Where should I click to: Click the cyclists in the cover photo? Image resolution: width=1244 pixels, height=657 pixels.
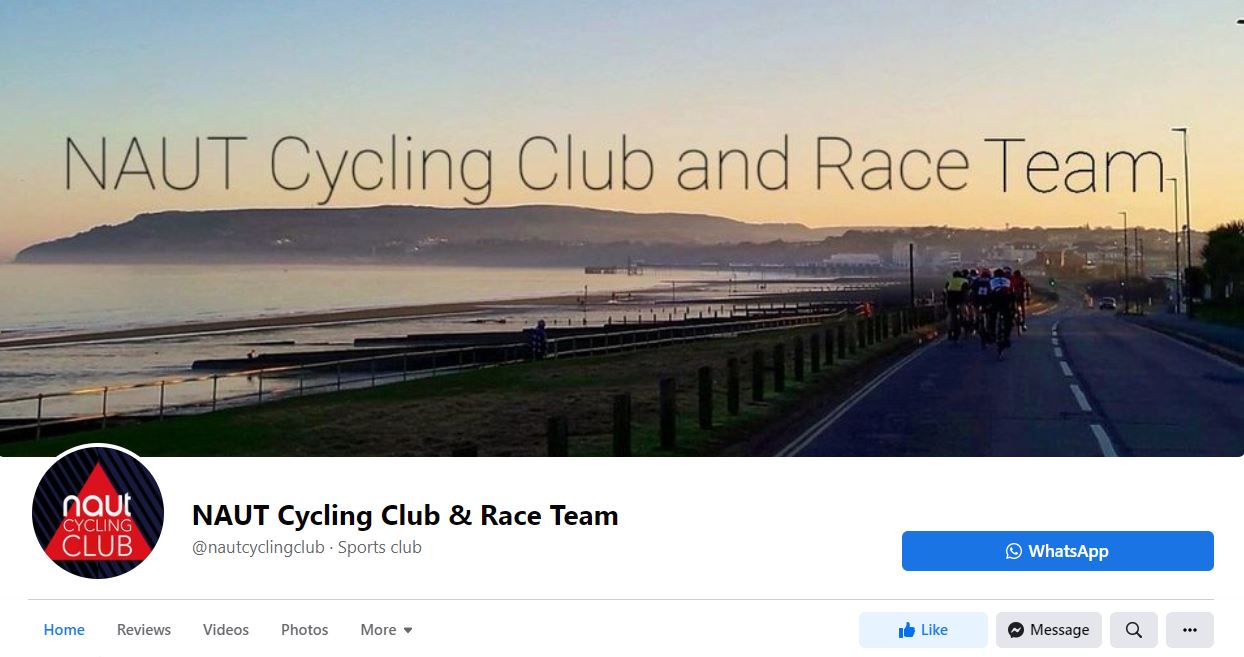coord(987,308)
